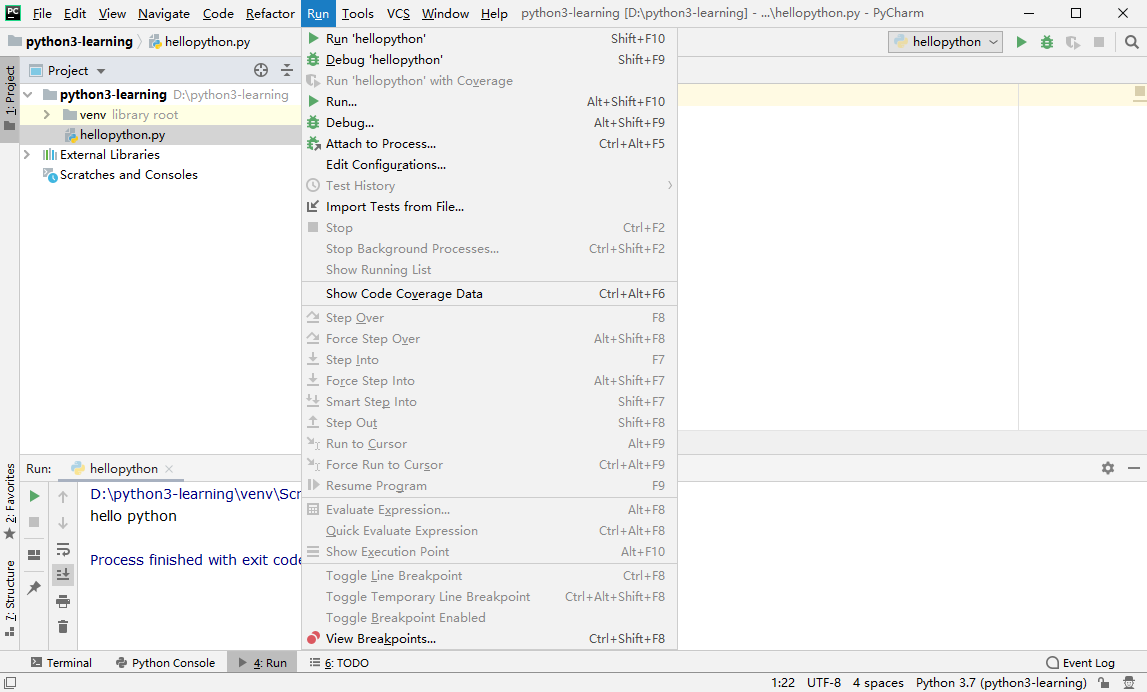Click the locate target icon in Project panel
1147x692 pixels.
point(261,70)
